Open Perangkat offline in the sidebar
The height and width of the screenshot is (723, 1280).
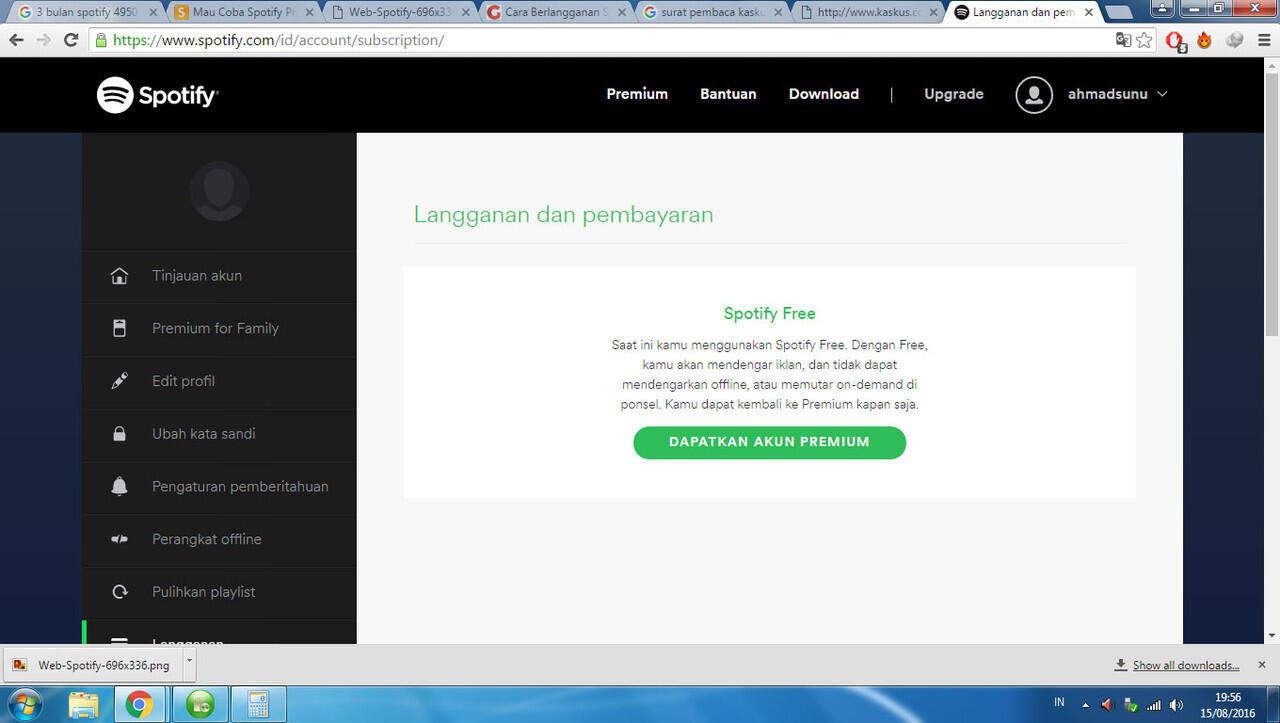pos(207,539)
